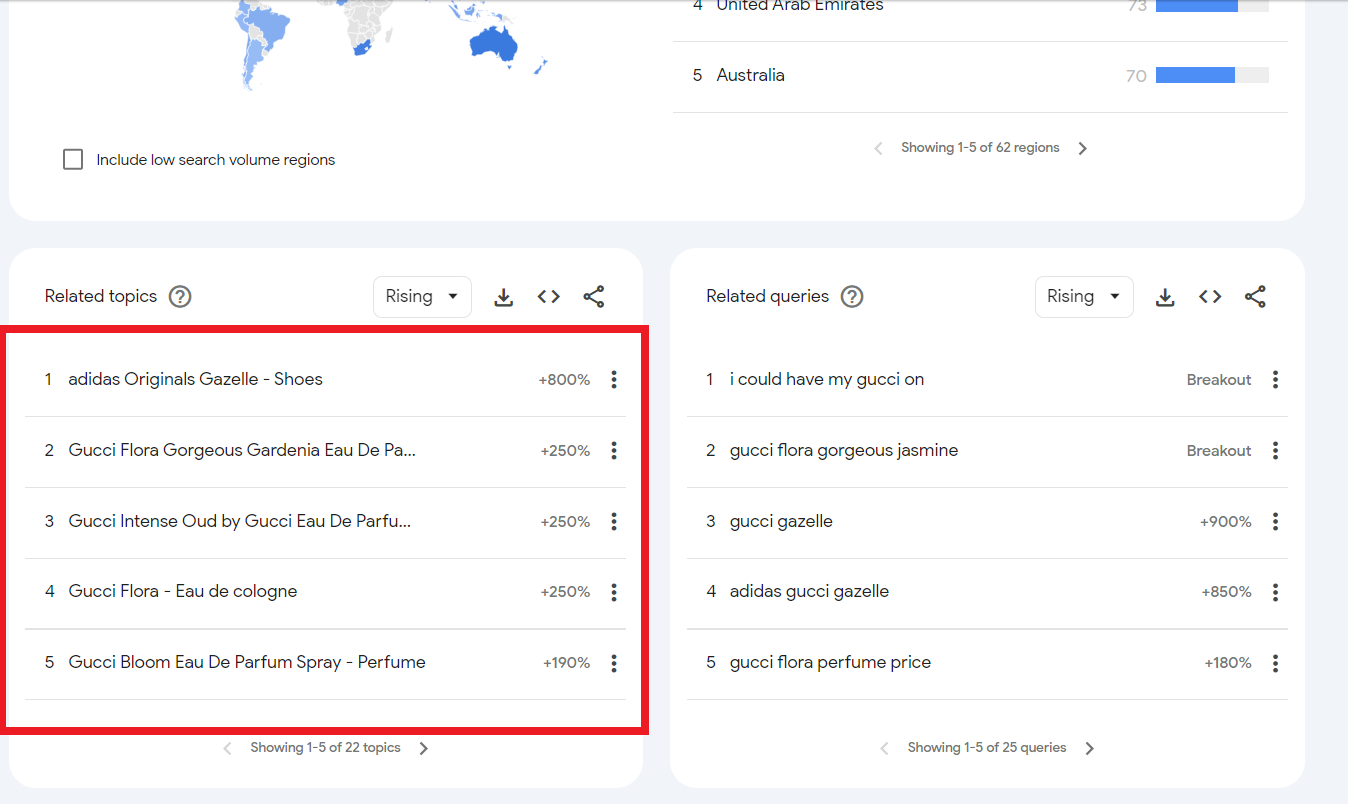Screen dimensions: 1348x804
Task: Share the Related topics card
Action: click(x=594, y=297)
